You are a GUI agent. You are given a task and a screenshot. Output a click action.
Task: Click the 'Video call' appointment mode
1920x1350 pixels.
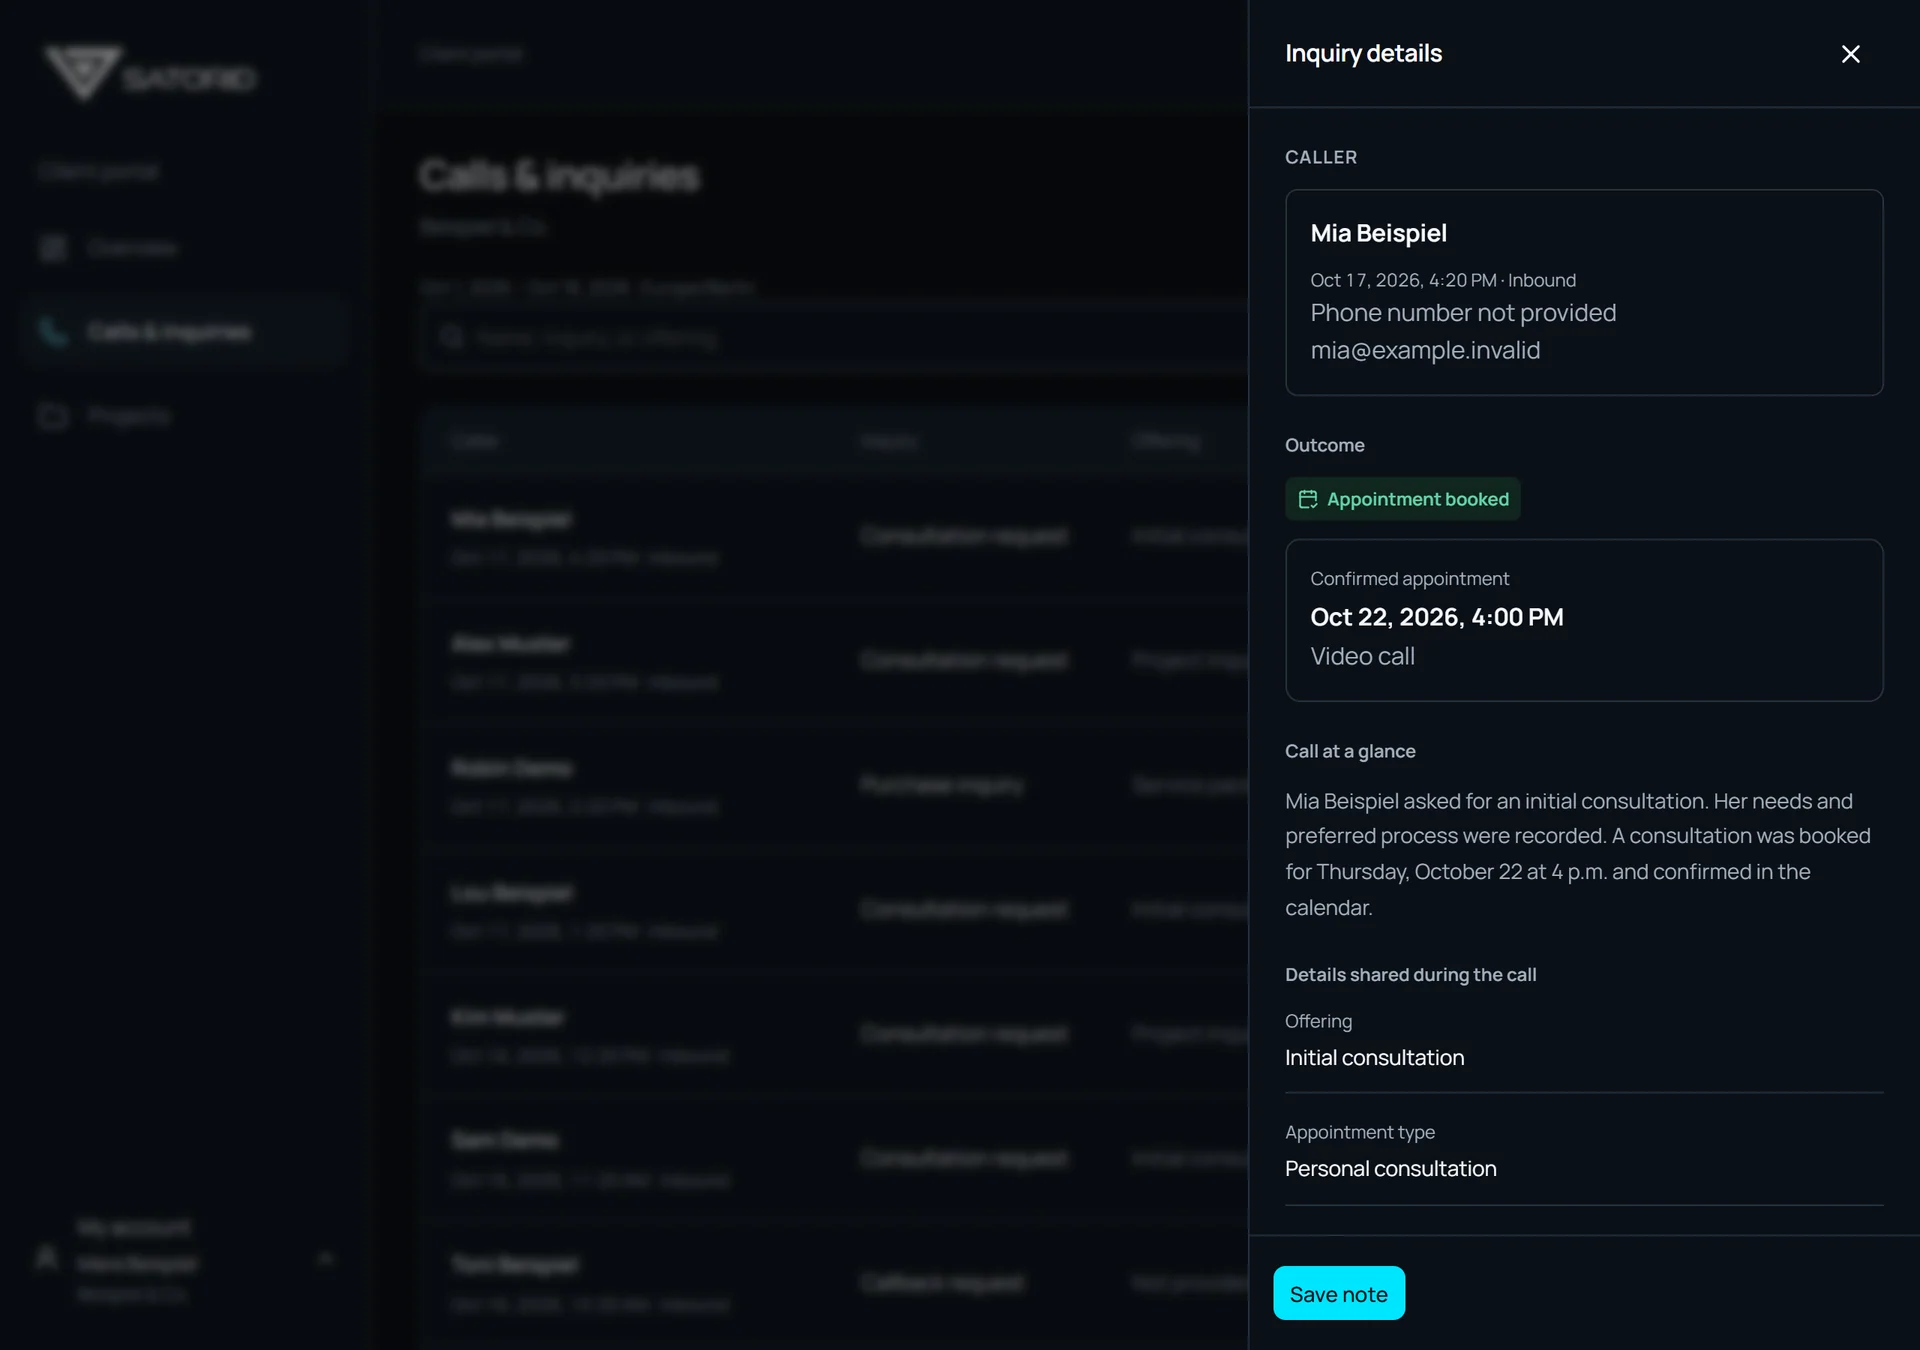point(1362,656)
